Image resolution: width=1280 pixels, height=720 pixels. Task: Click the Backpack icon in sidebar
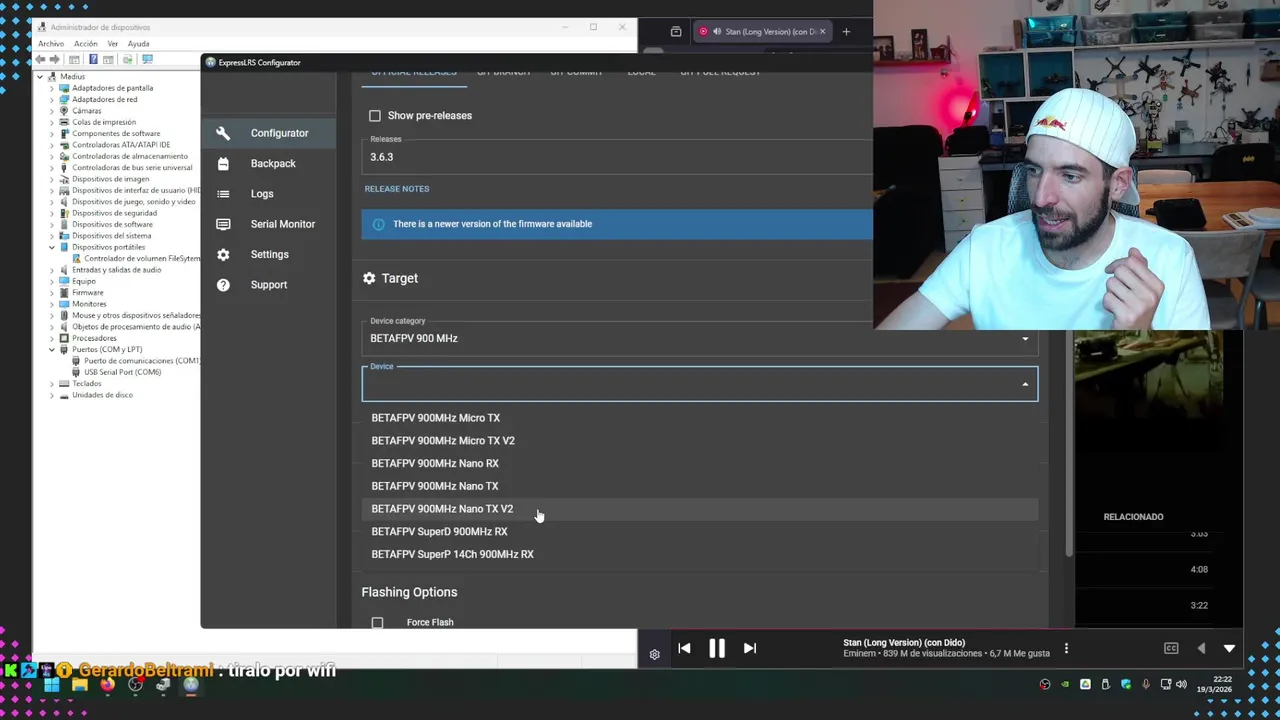[223, 163]
